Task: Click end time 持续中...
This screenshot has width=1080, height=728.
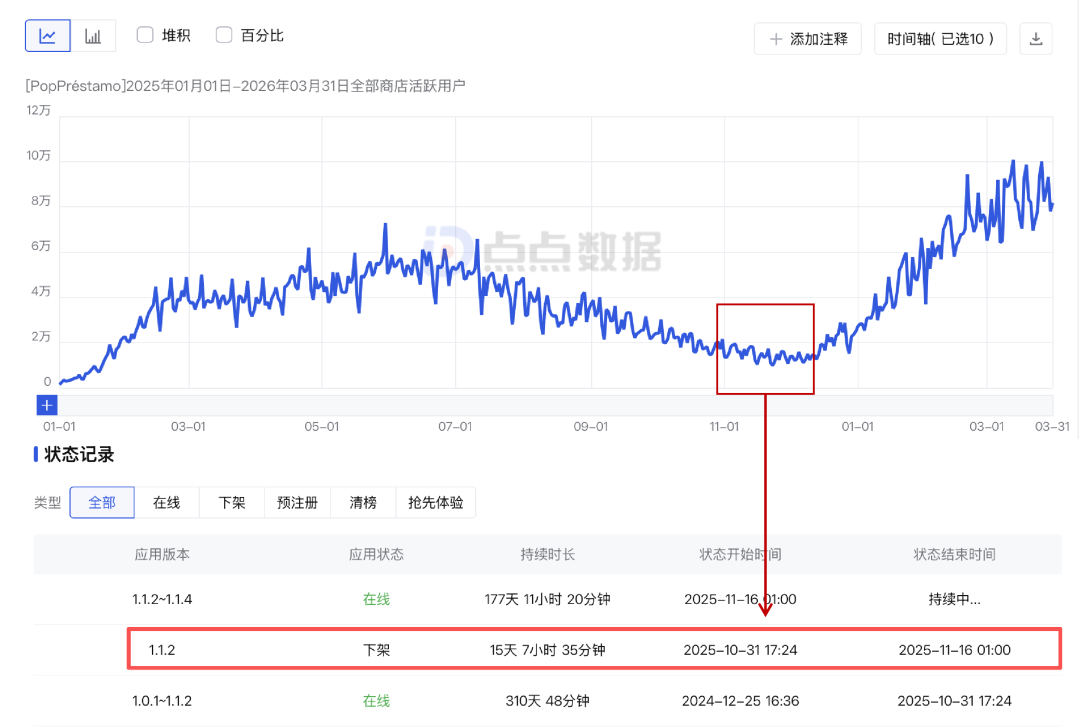Action: pos(955,599)
